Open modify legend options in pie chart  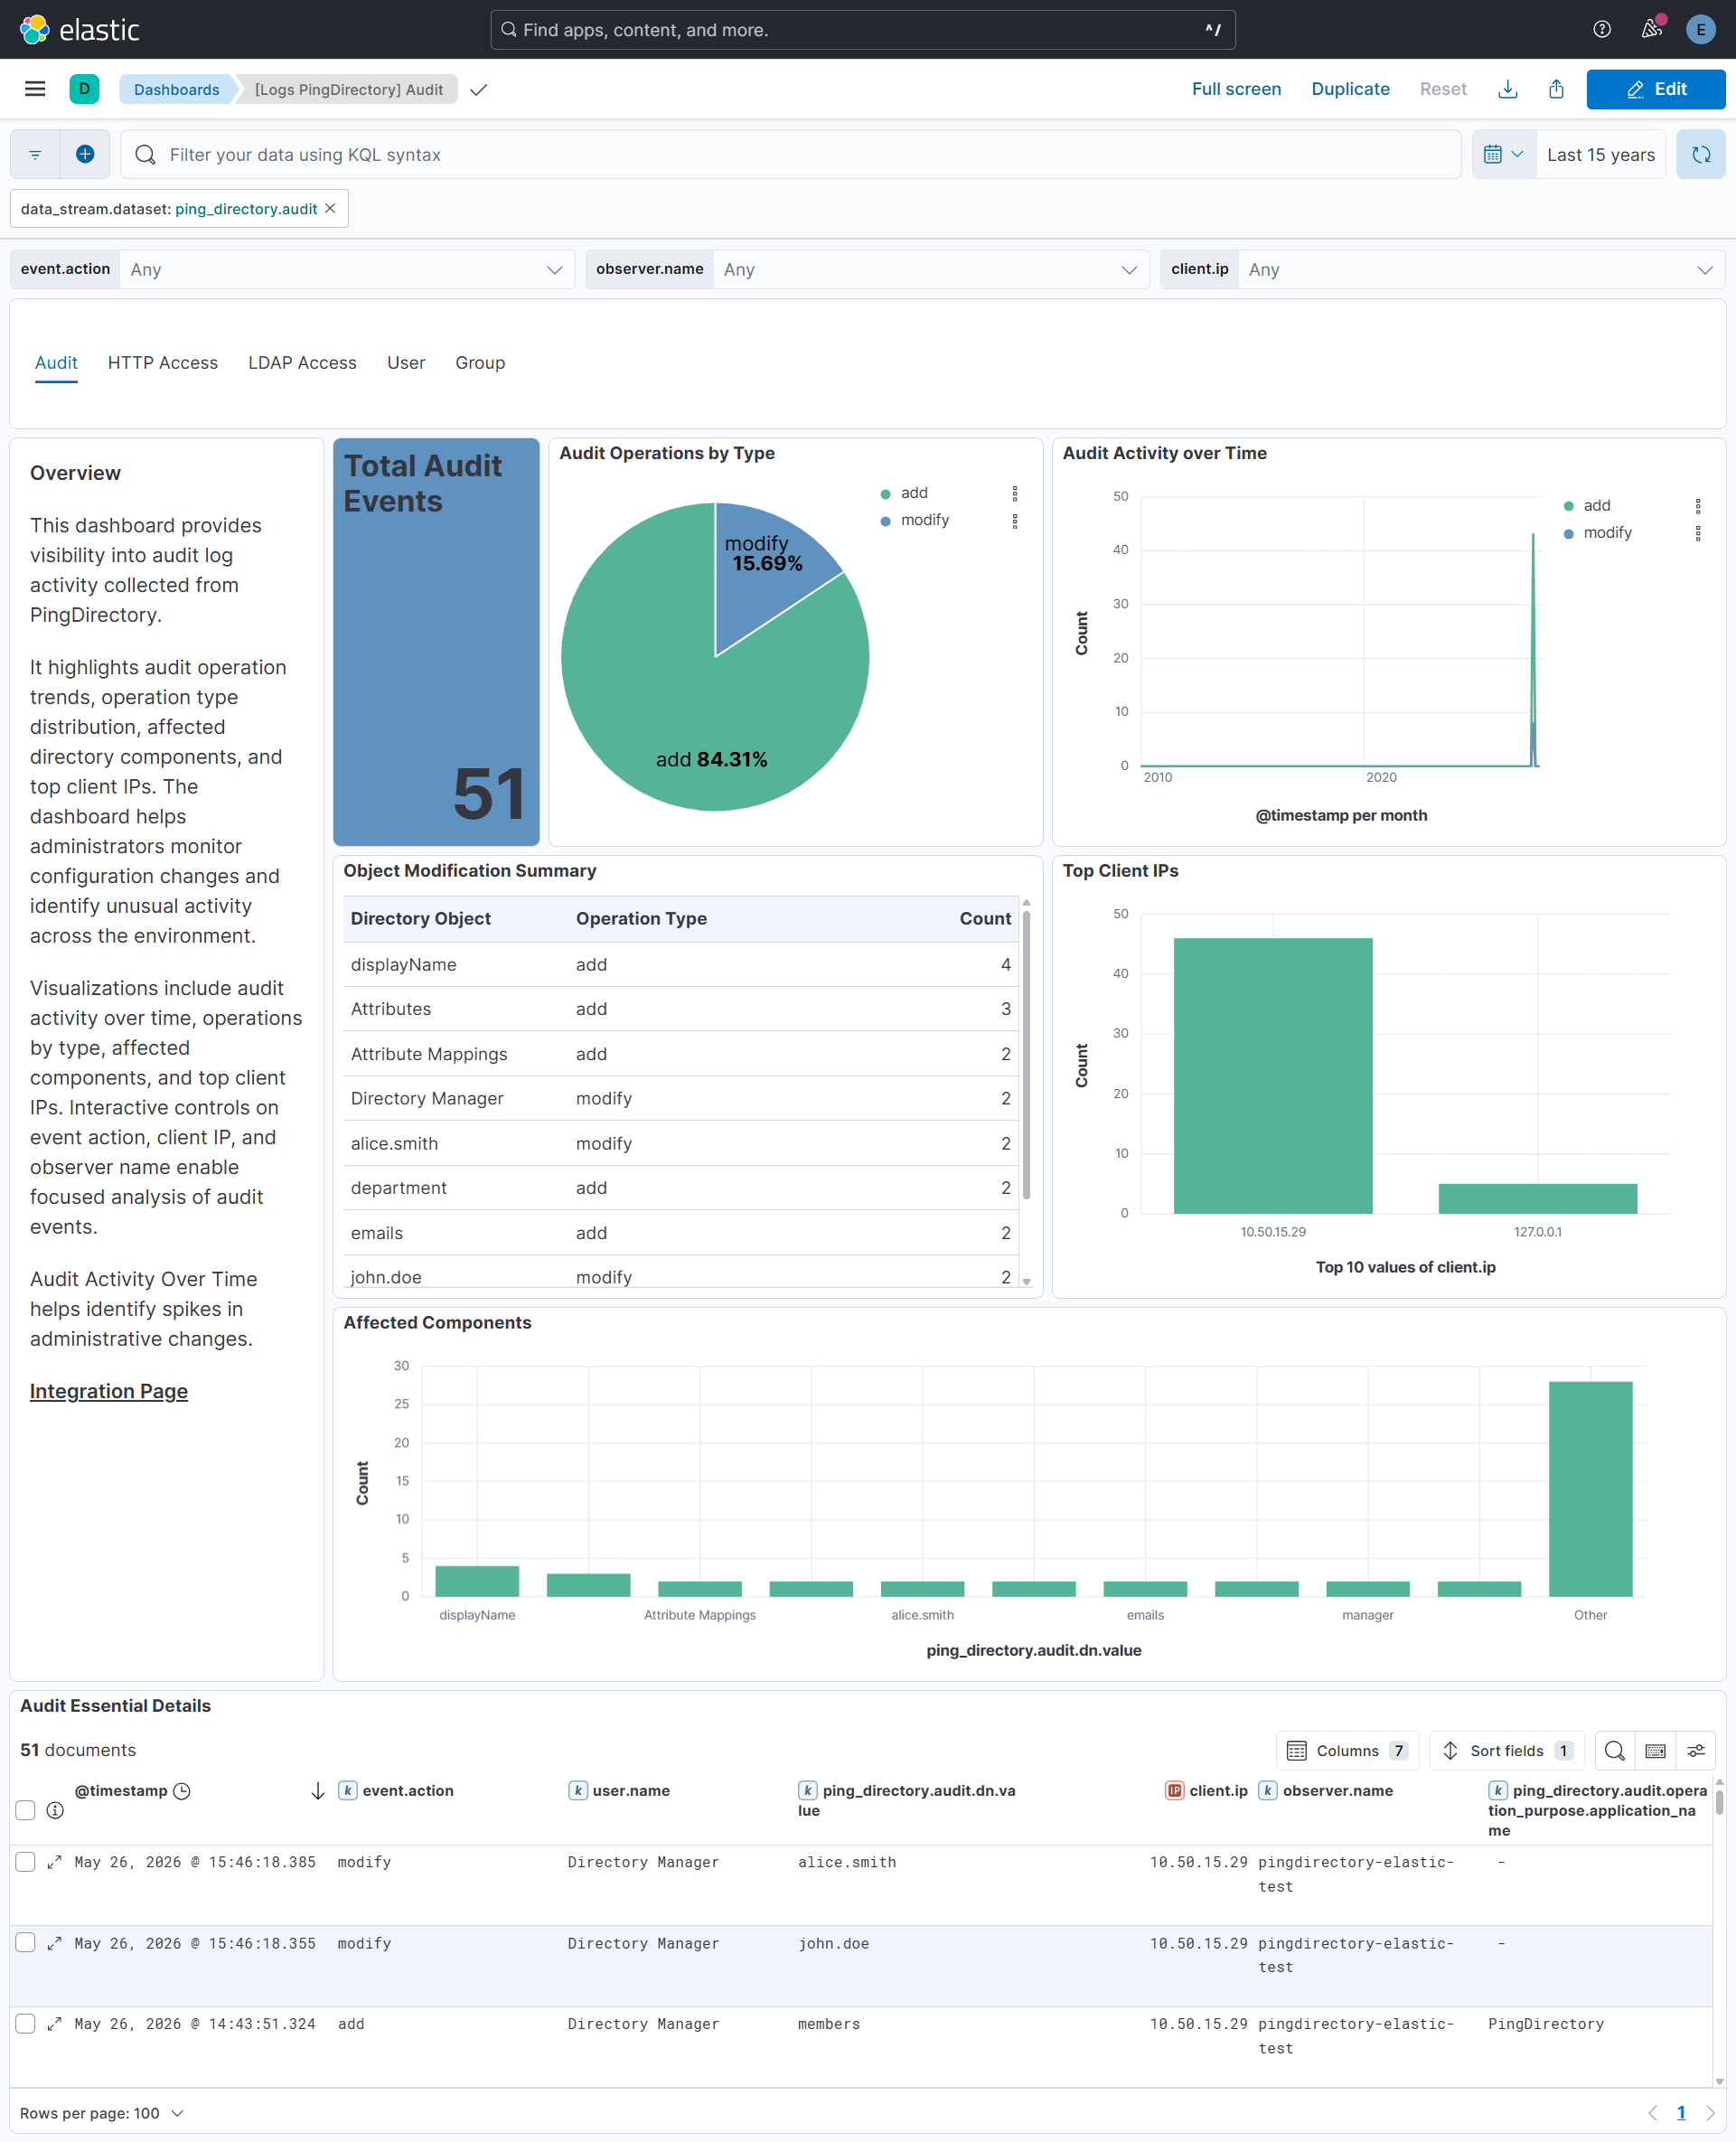(1015, 520)
